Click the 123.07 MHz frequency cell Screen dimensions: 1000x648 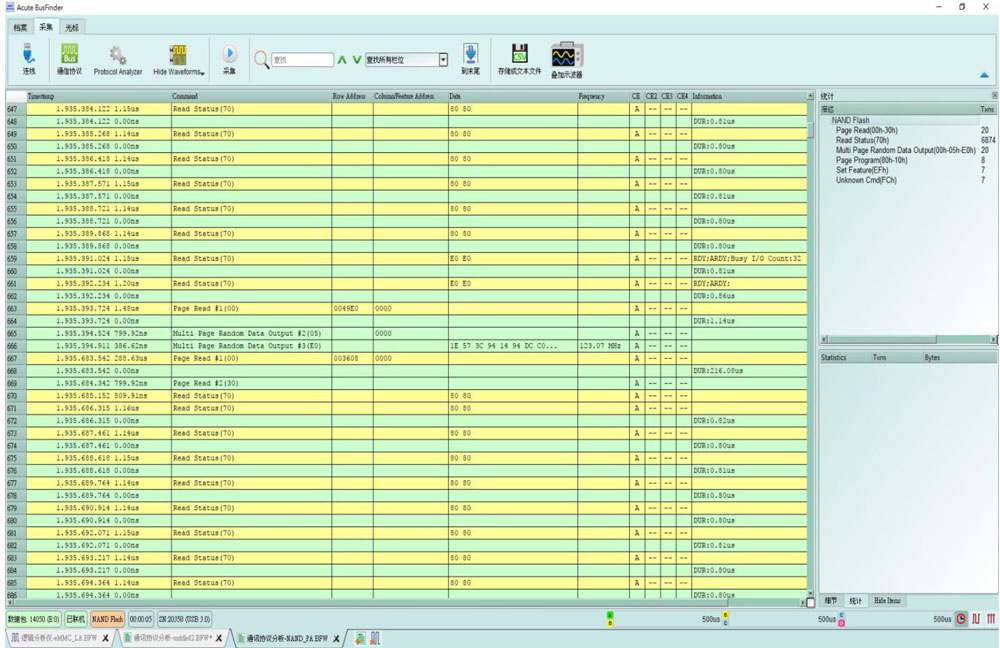(603, 346)
